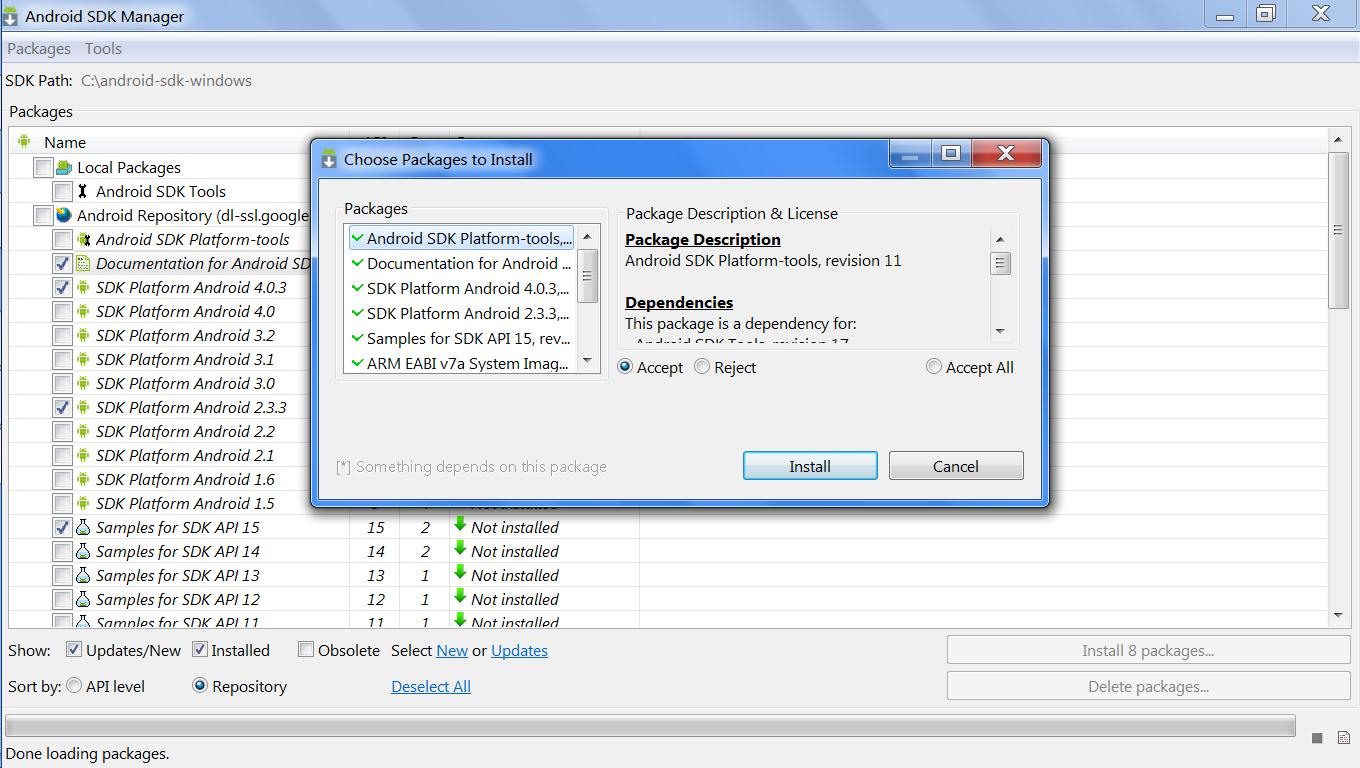This screenshot has width=1360, height=768.
Task: Click the wrench icon beside Android SDK Platform-tools
Action: 83,239
